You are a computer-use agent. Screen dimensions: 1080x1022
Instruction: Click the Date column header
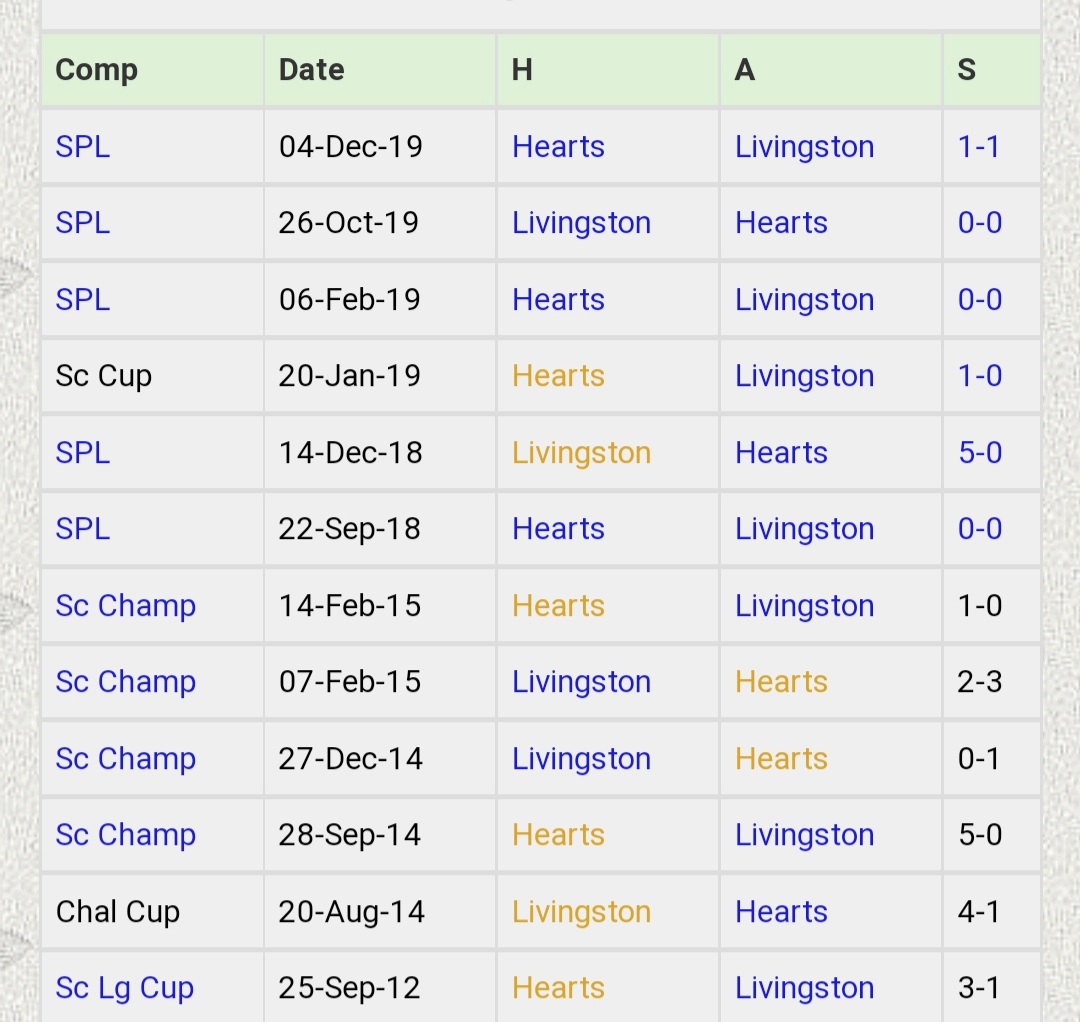[311, 70]
